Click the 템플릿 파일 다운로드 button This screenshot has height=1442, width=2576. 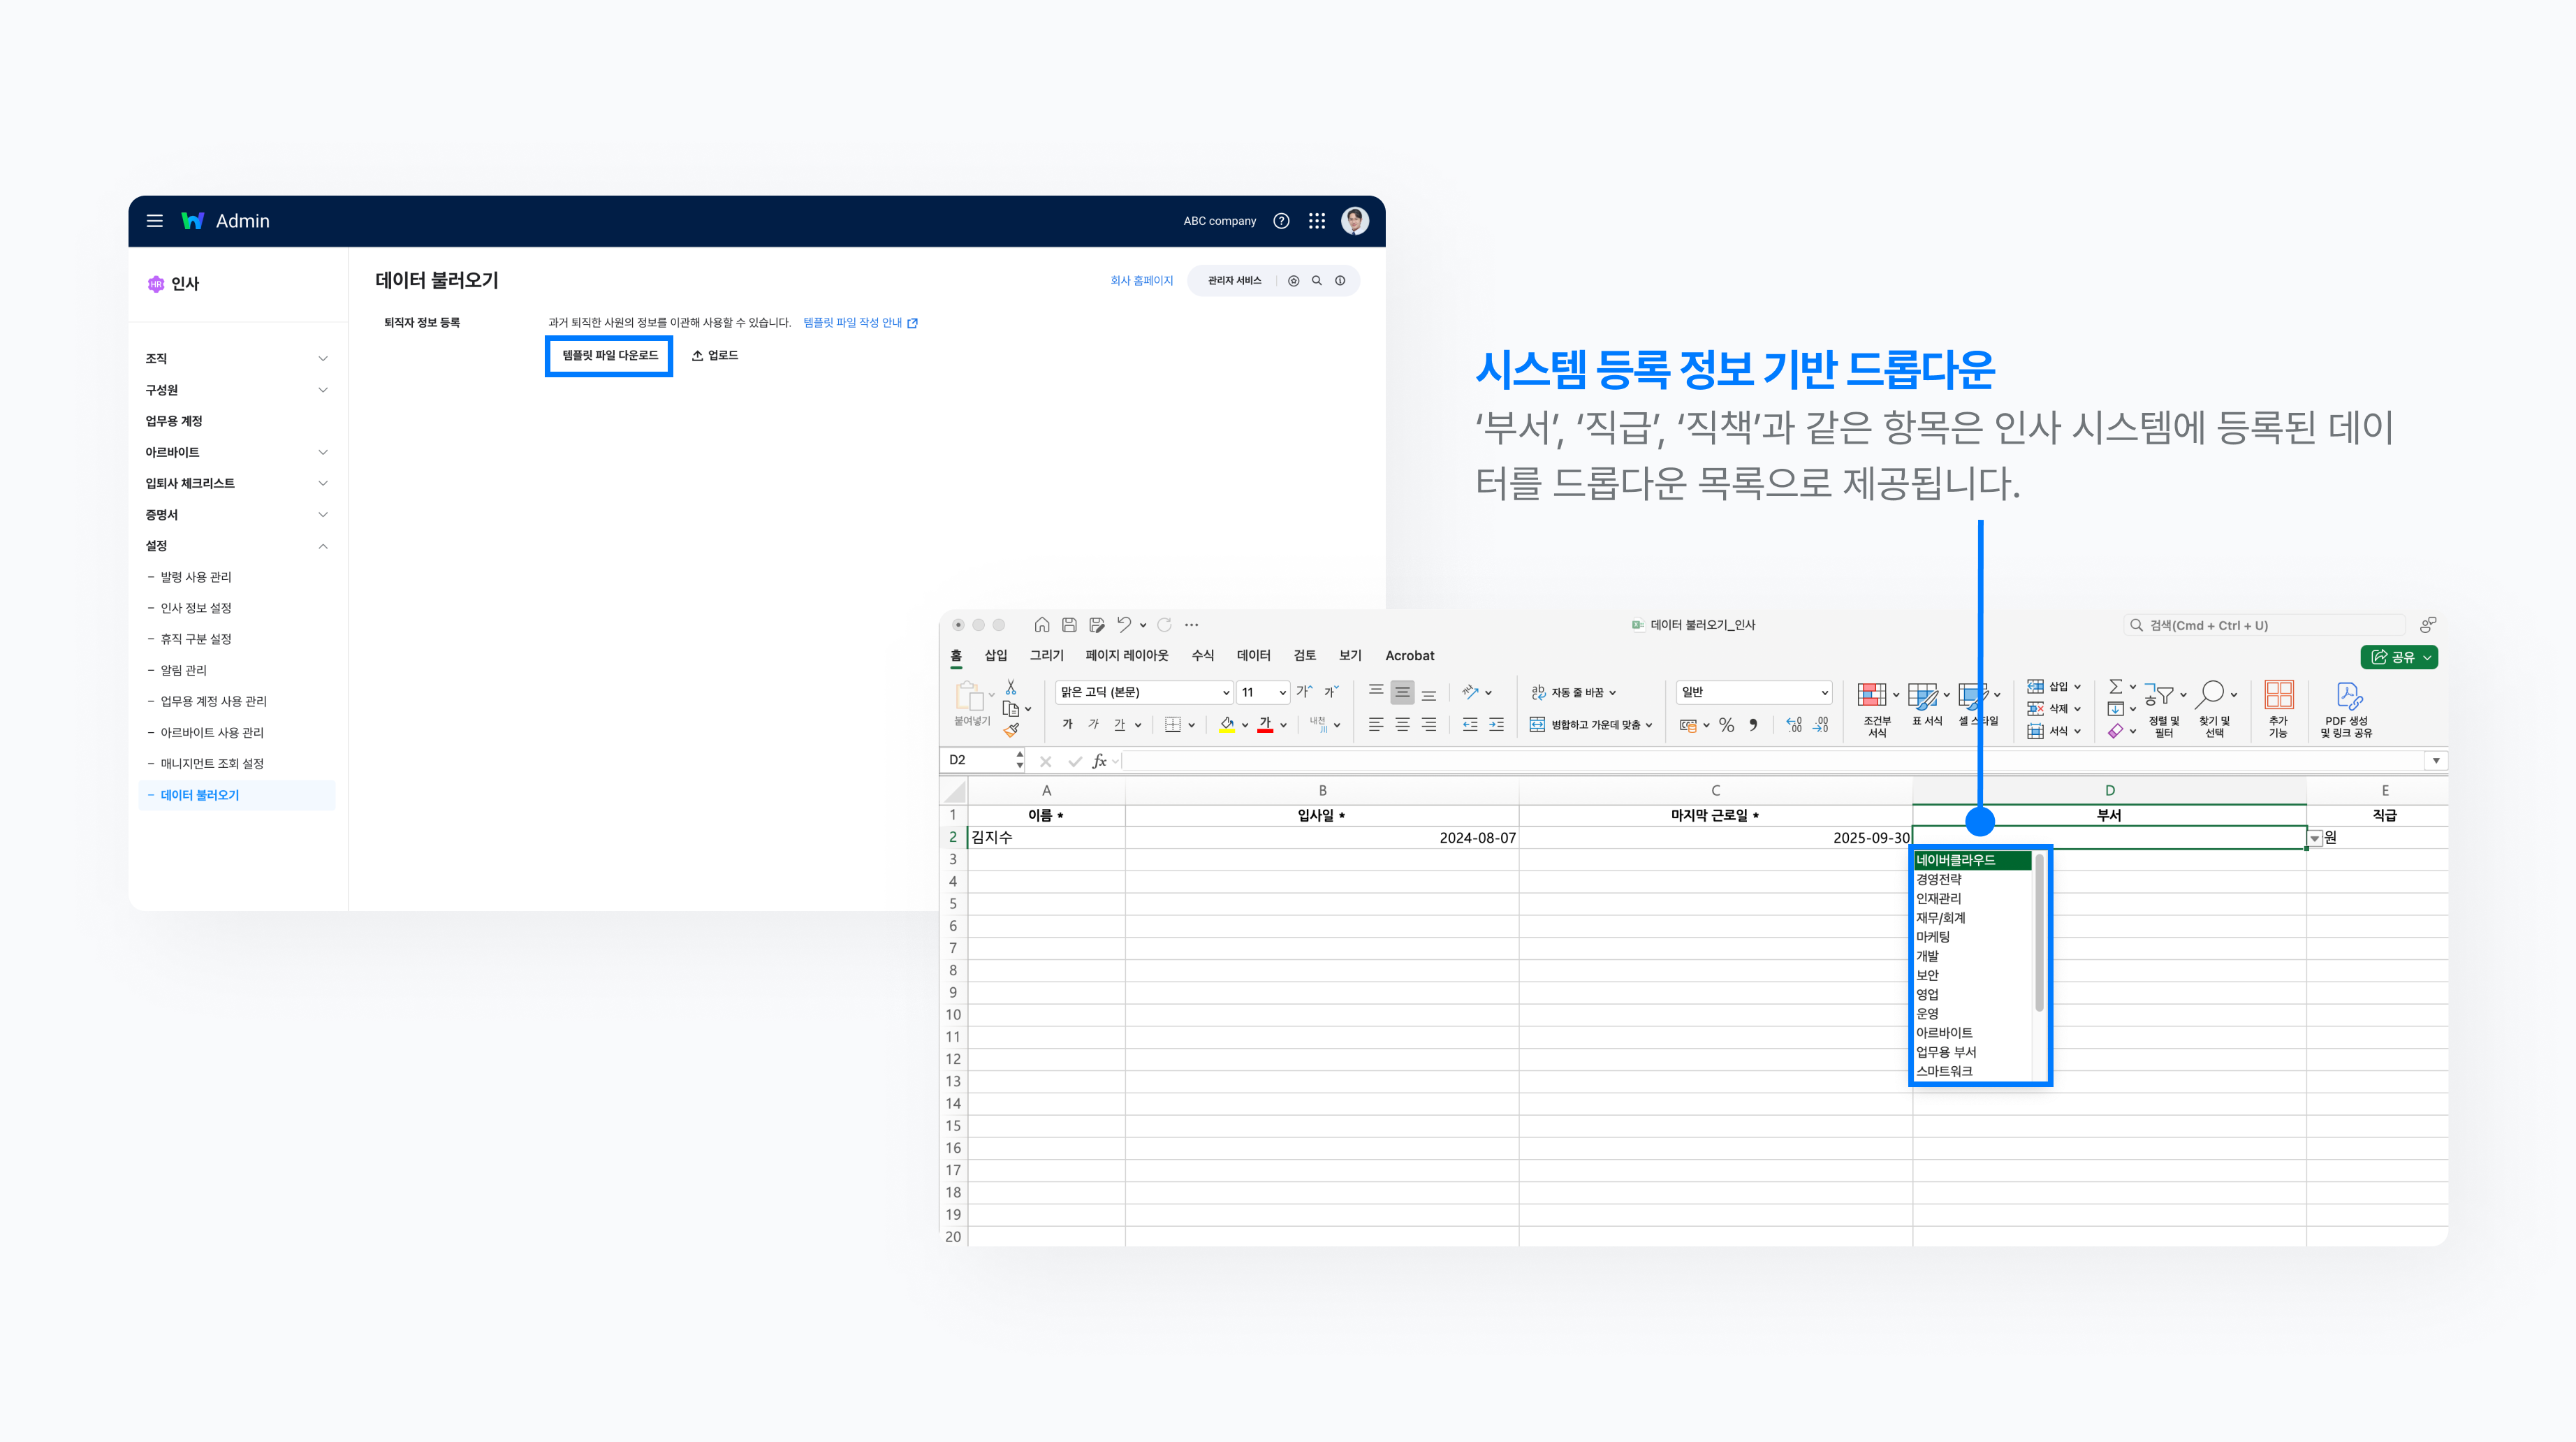[x=609, y=356]
